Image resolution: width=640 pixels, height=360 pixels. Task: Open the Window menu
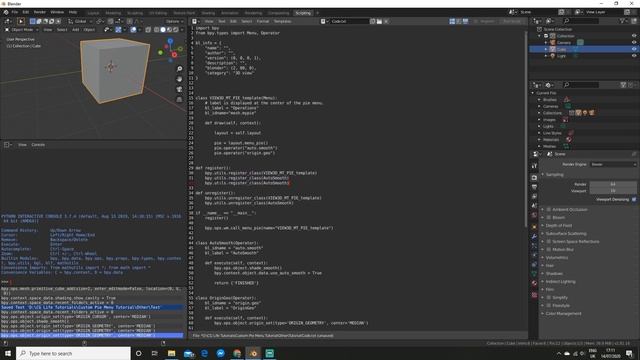tap(57, 12)
